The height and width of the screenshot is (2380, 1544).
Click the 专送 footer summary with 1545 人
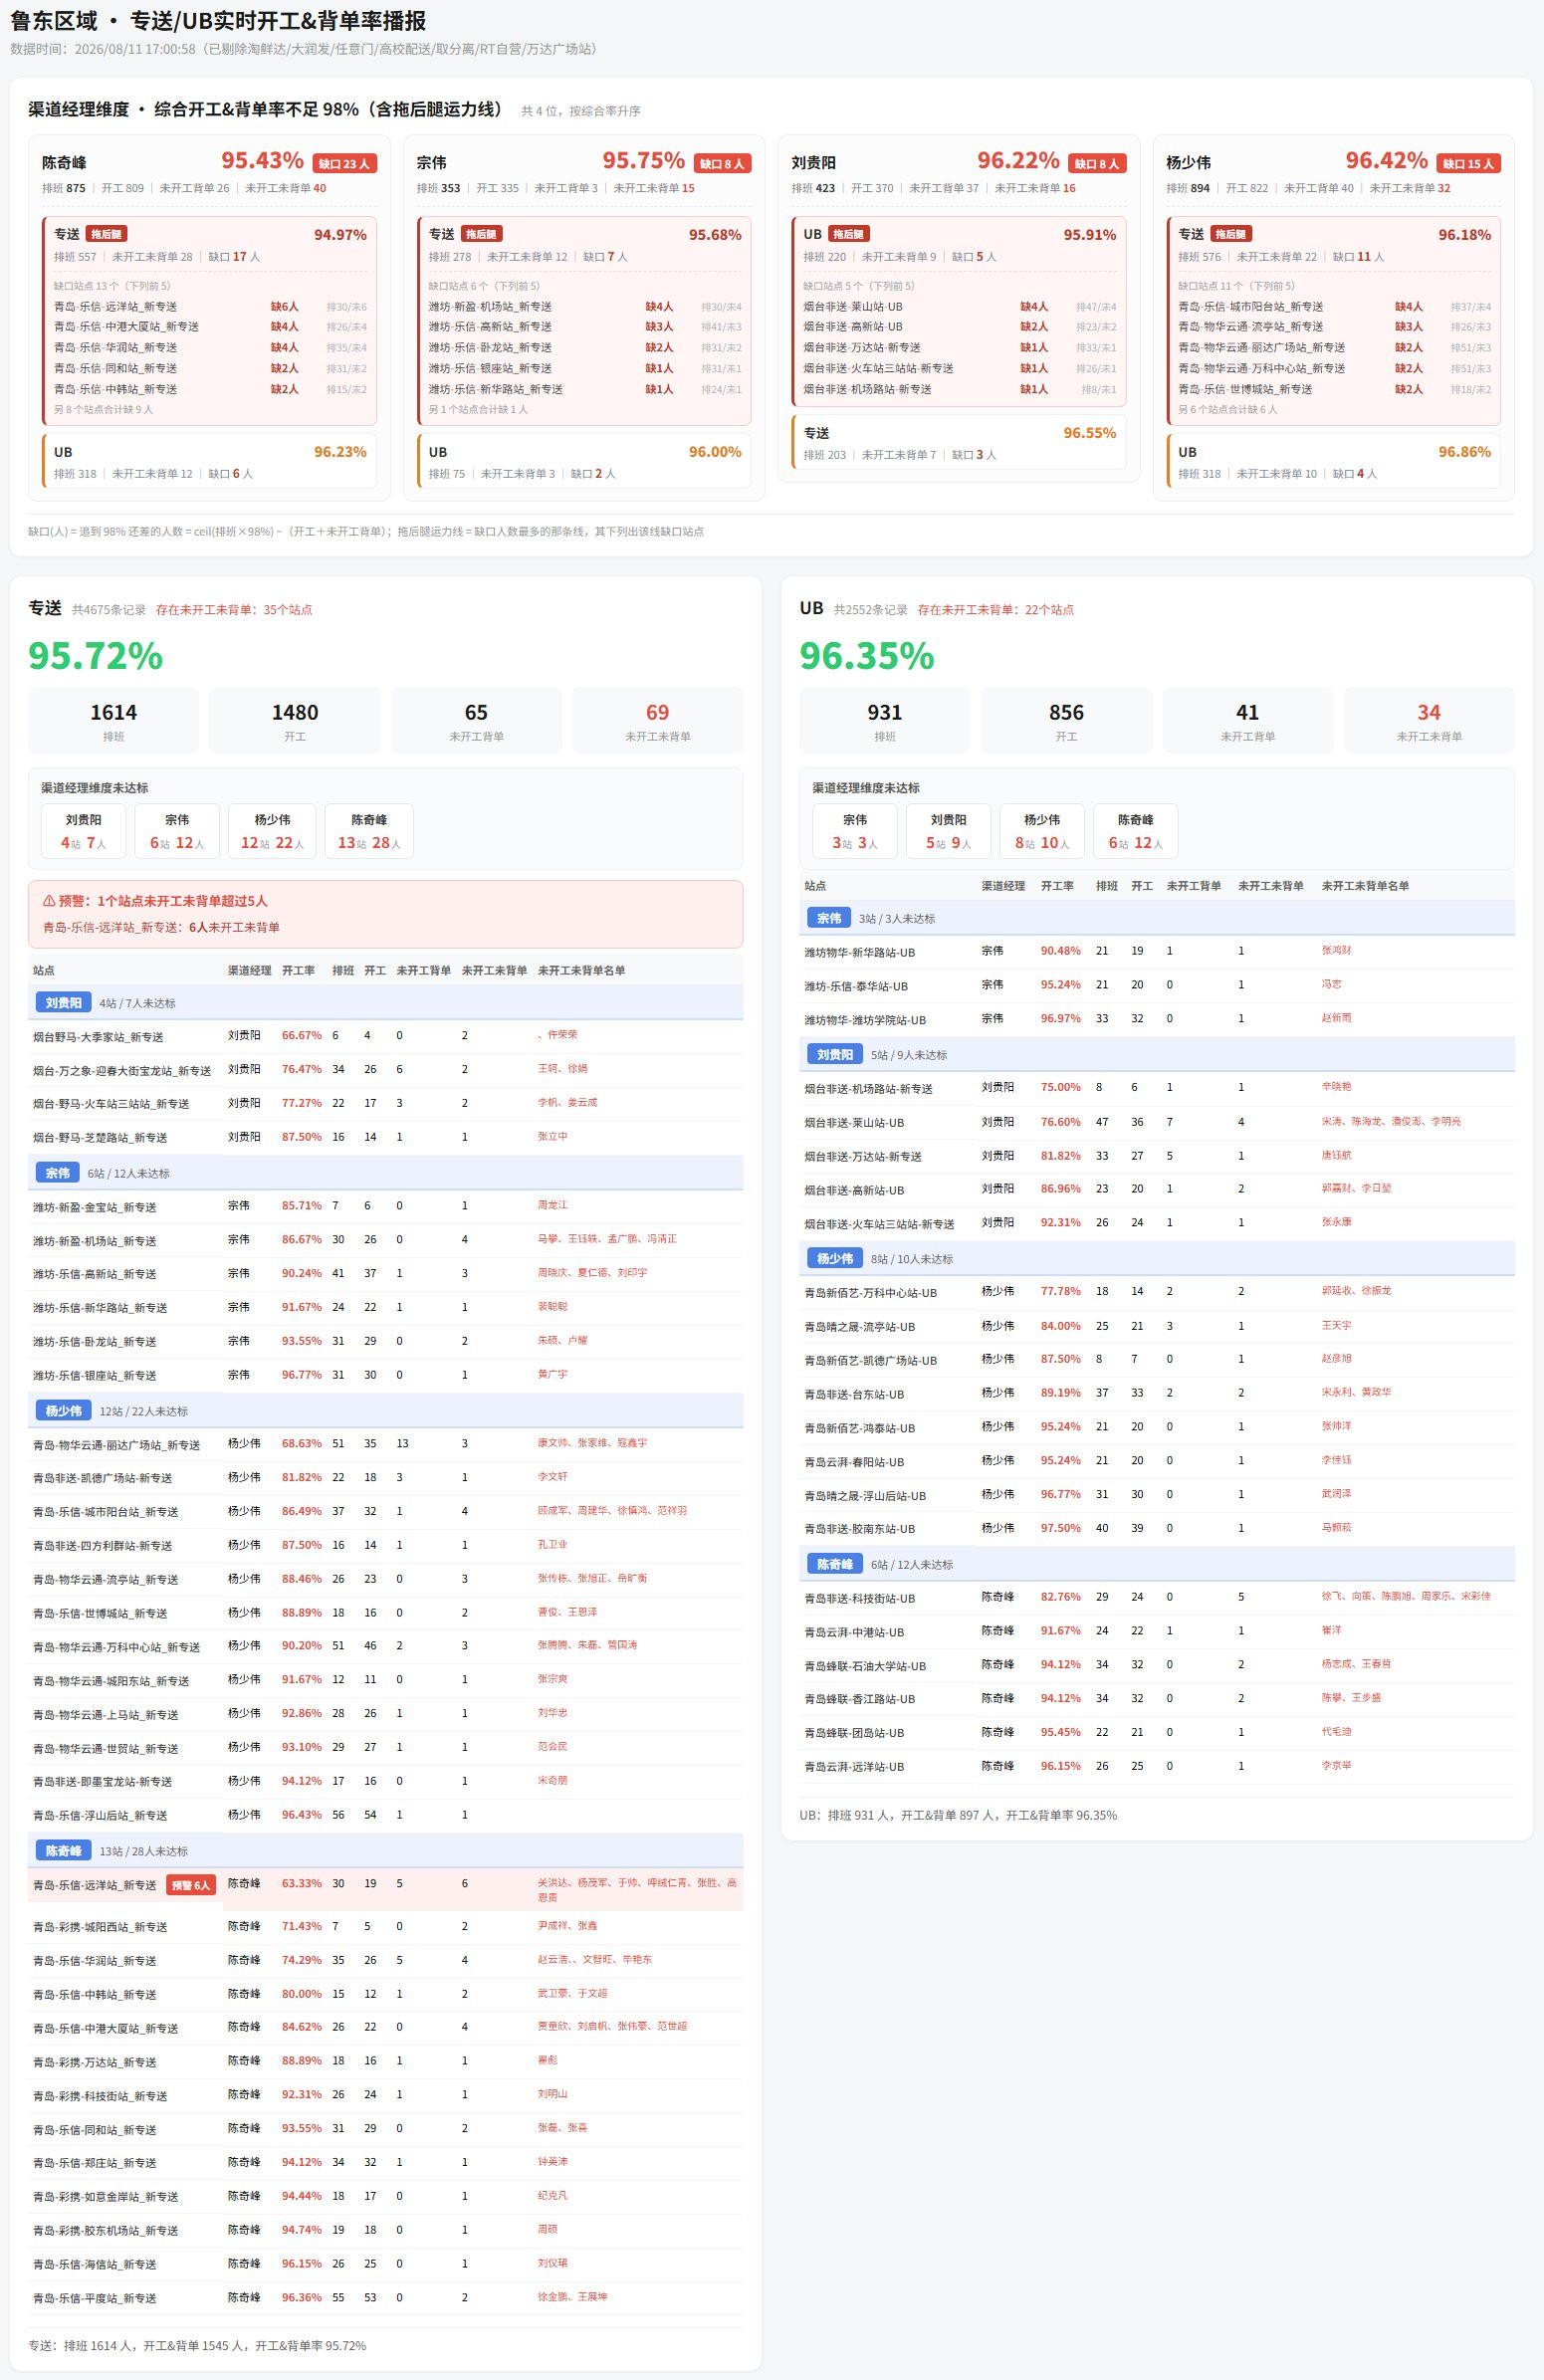click(197, 2346)
